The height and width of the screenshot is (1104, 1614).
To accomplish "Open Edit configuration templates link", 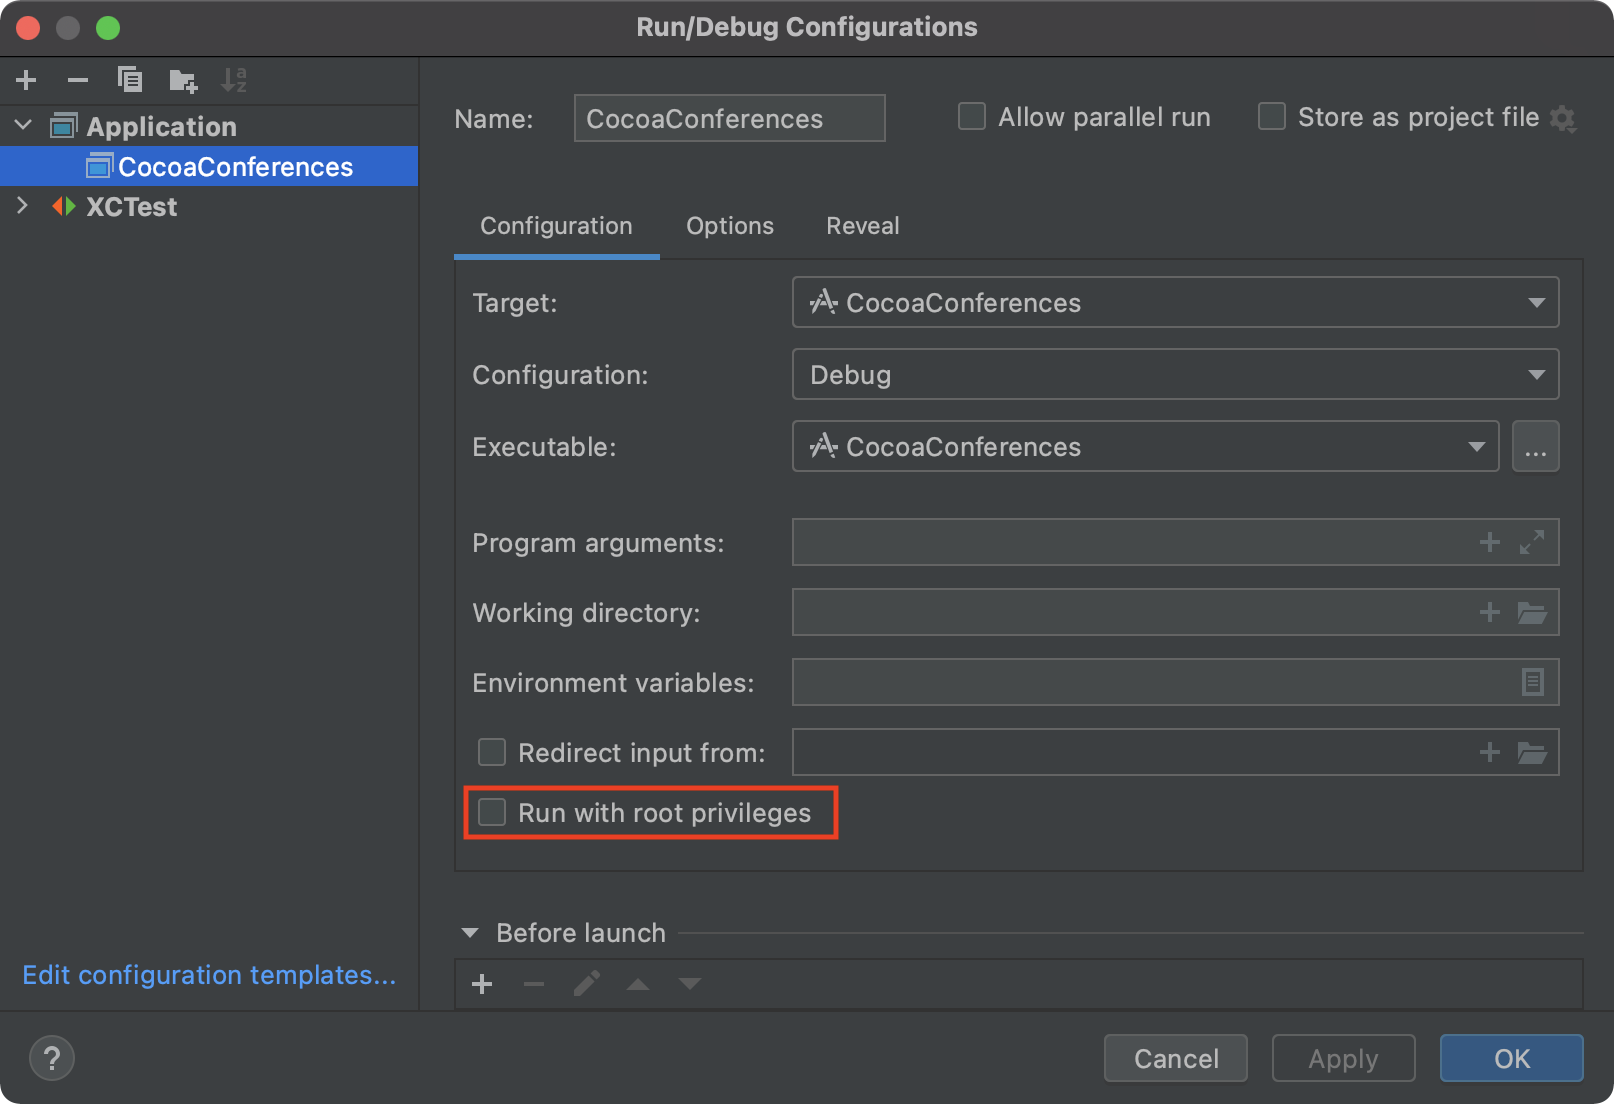I will 209,975.
